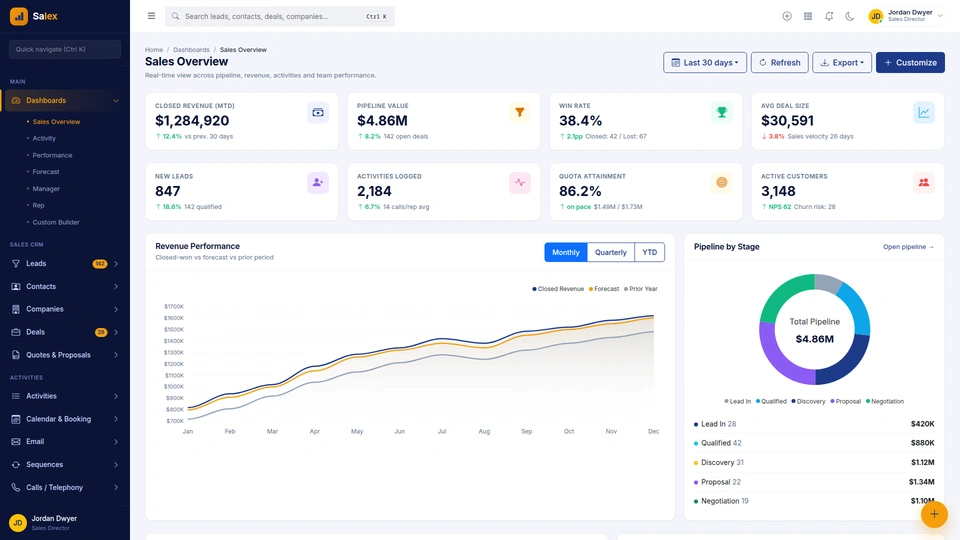Click the Win Rate trophy icon
This screenshot has height=540, width=960.
tap(722, 113)
